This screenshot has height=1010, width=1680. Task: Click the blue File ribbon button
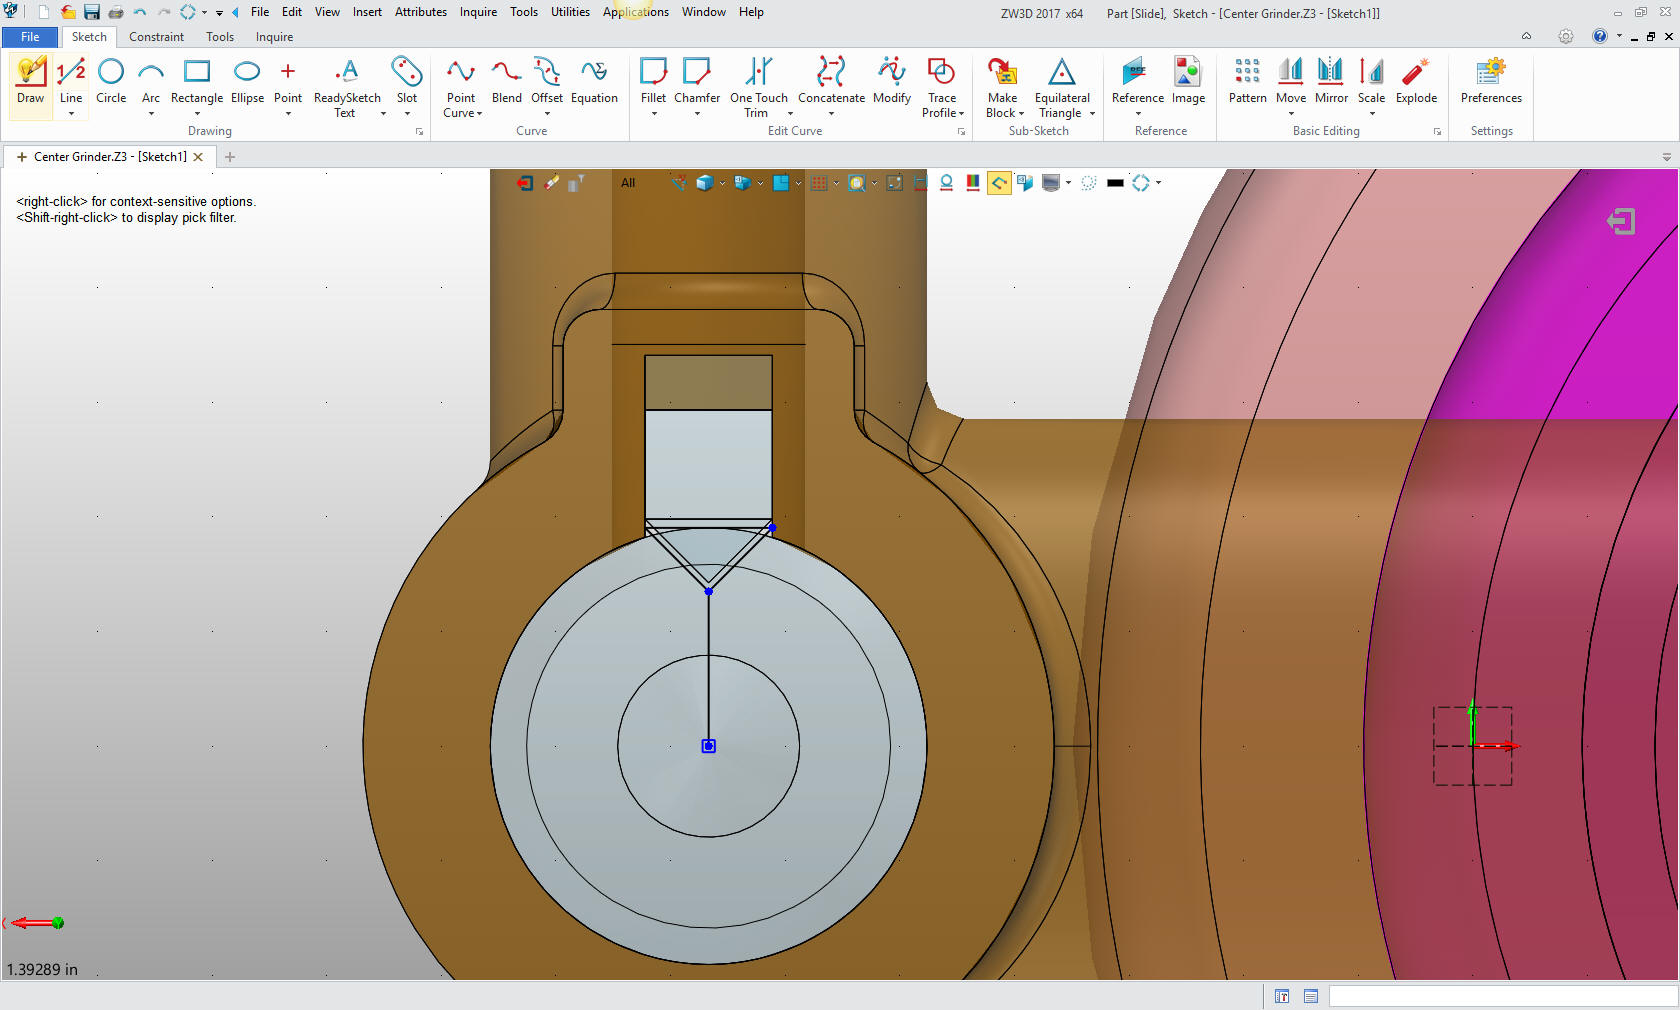(30, 37)
